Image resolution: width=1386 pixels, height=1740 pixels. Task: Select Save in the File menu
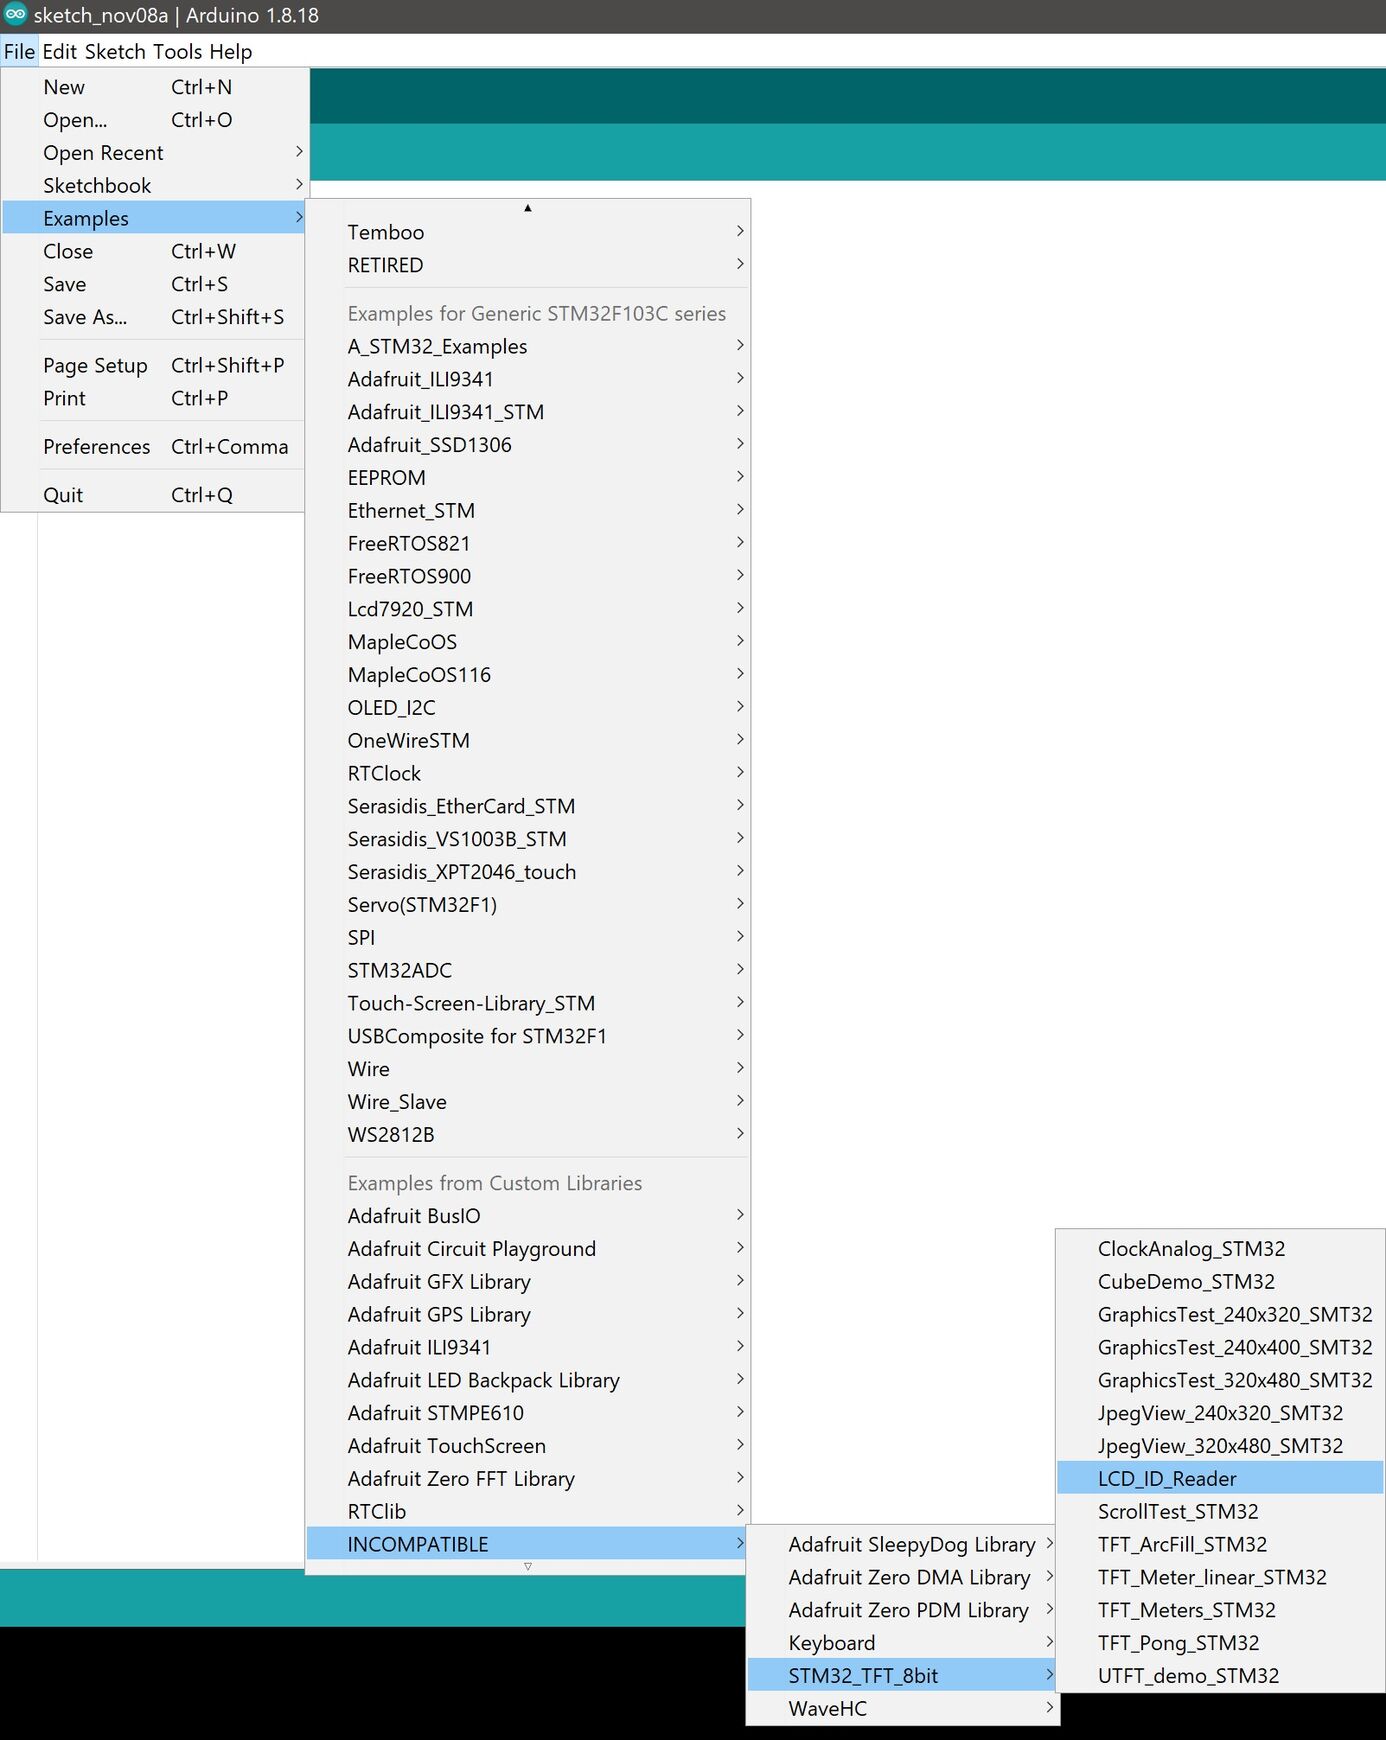coord(153,284)
